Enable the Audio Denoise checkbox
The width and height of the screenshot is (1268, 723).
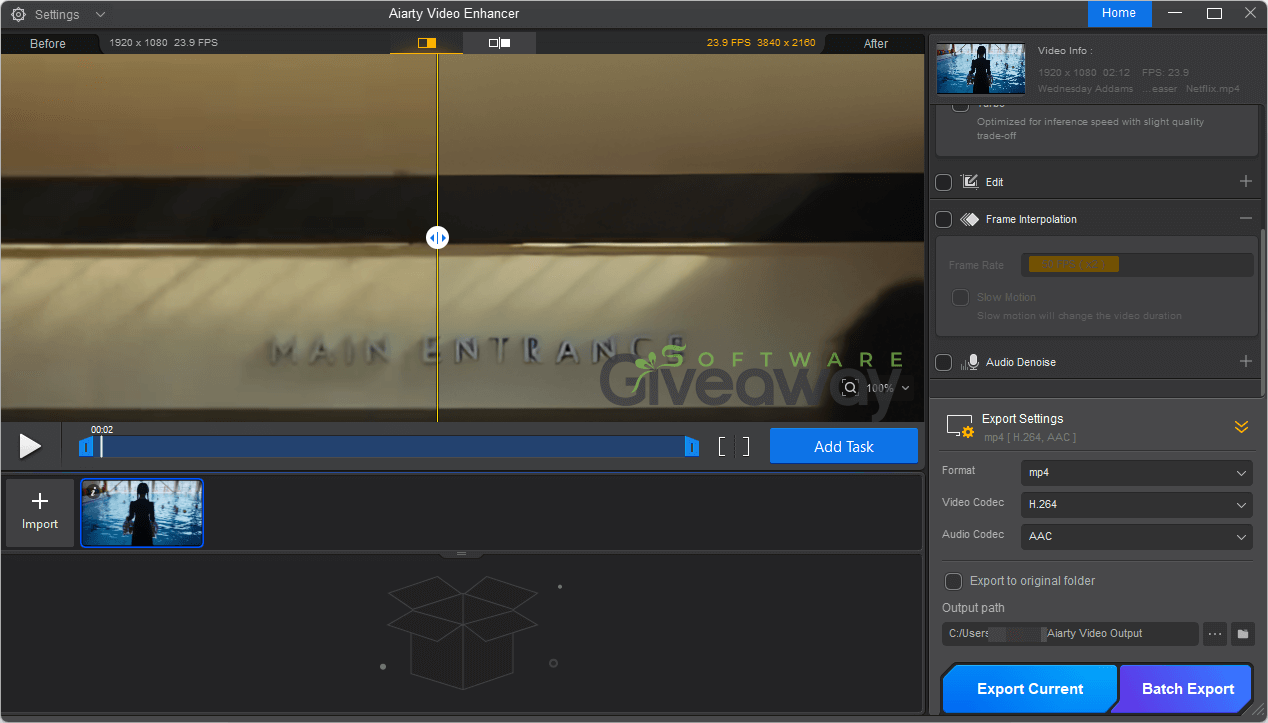coord(943,362)
